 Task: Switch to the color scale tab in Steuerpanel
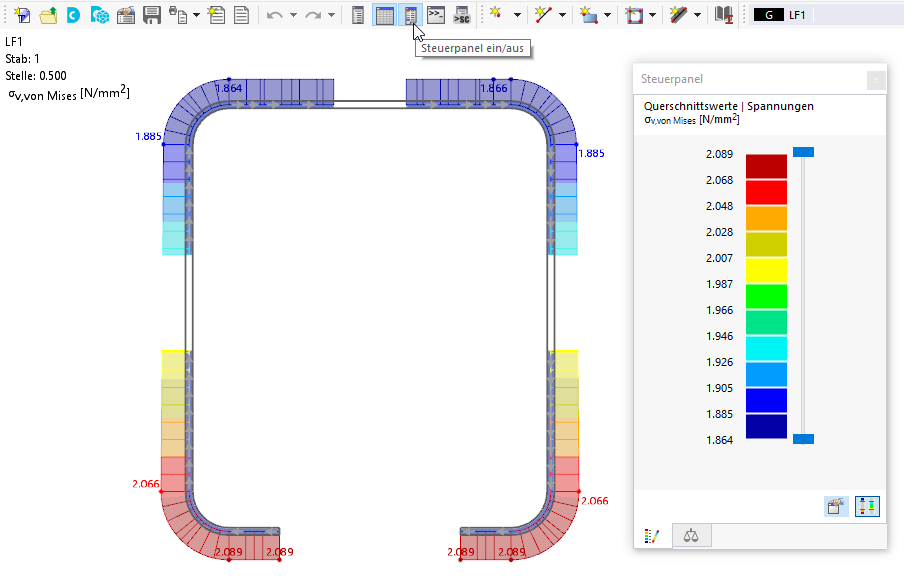652,536
